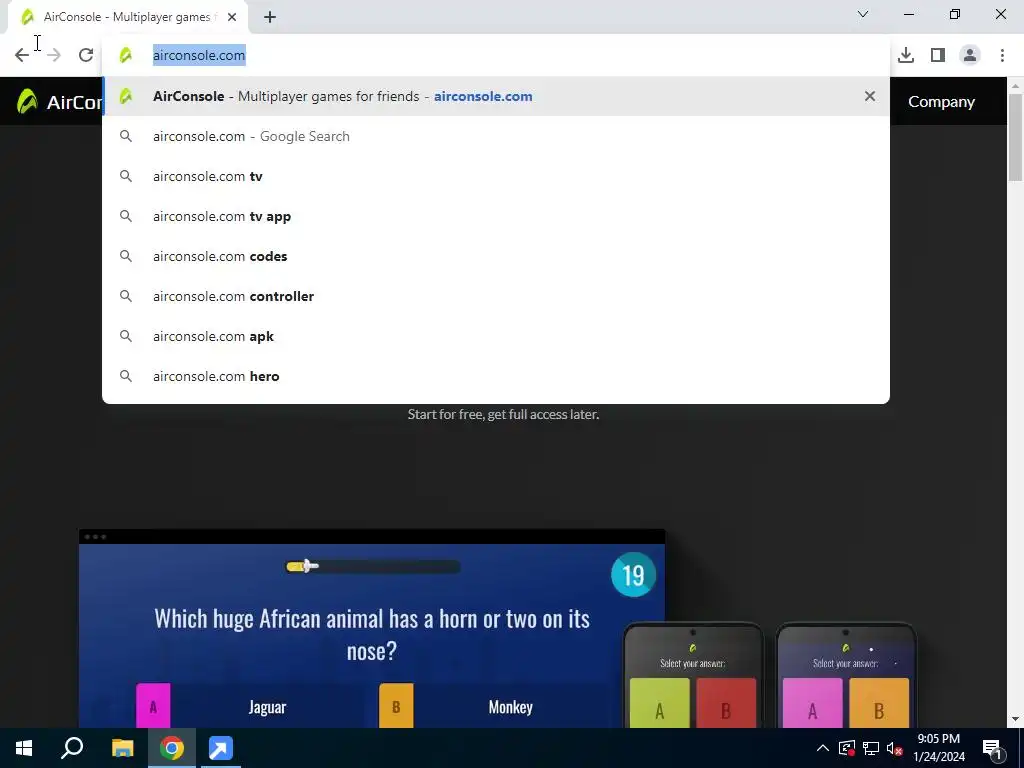Click the muted volume icon in the tray
The width and height of the screenshot is (1024, 768).
point(895,748)
